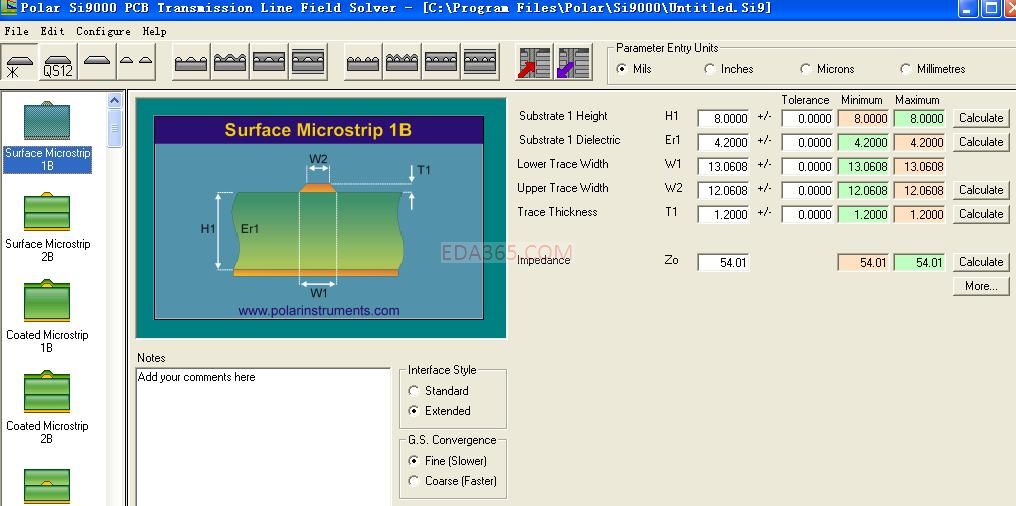Click the structure list scrollbar thumb
Screen dimensions: 1016x506
click(x=115, y=128)
